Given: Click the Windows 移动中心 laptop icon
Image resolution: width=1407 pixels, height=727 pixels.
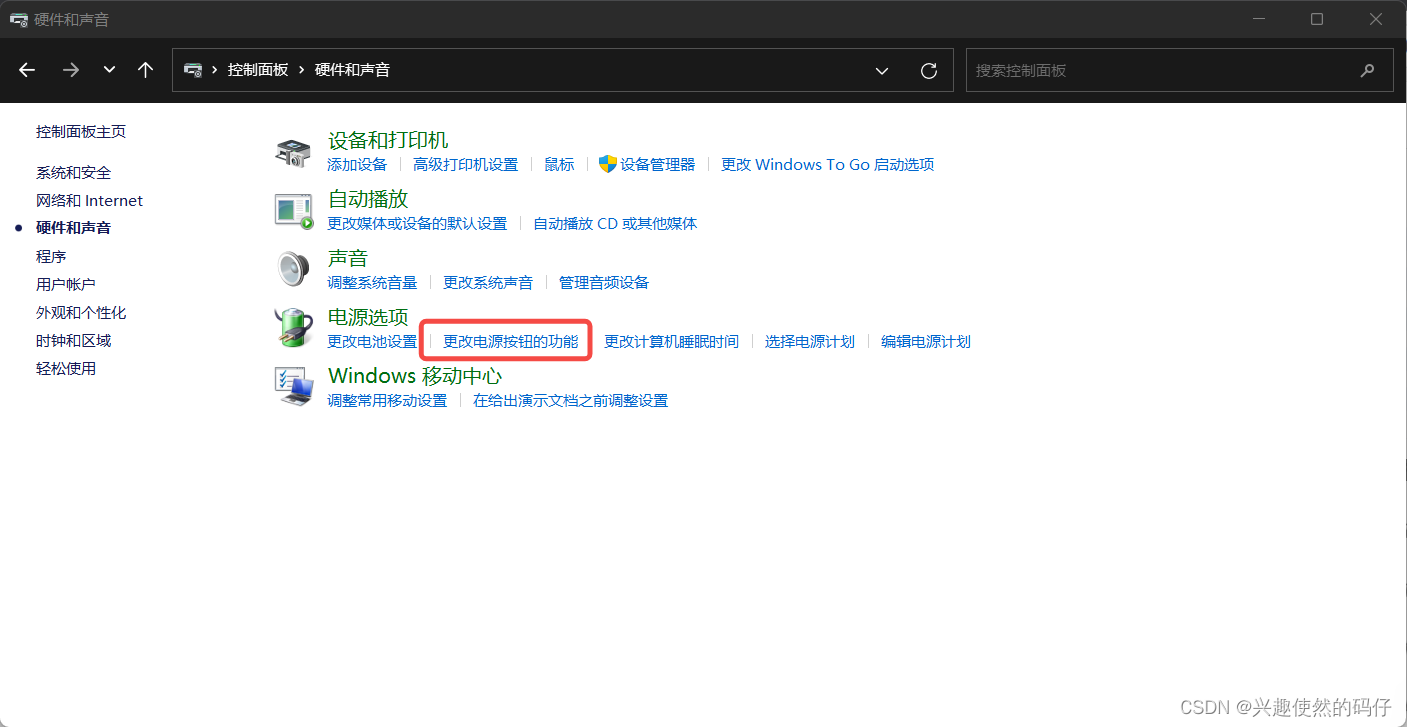Looking at the screenshot, I should 294,386.
